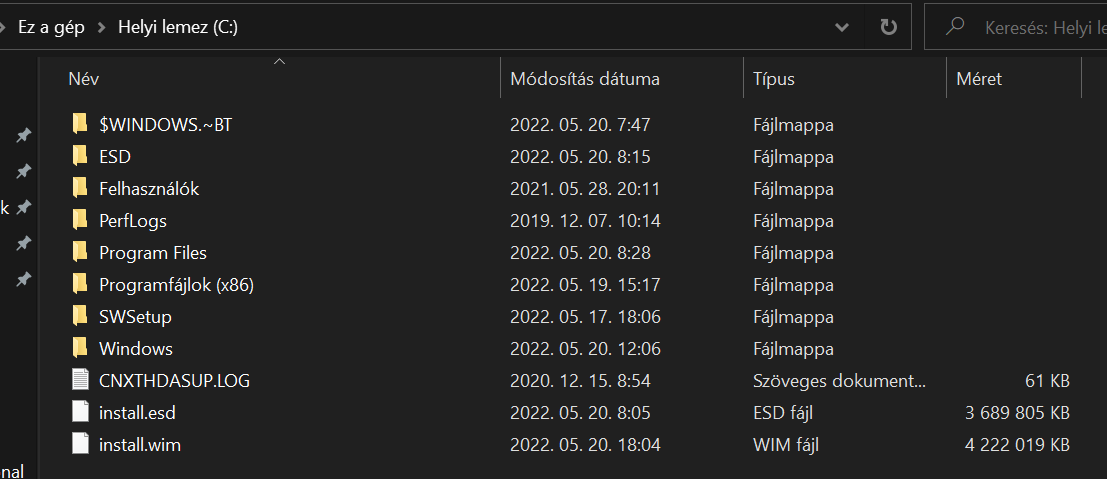Sort by Módosítás dátuma column
This screenshot has width=1107, height=479.
click(585, 78)
